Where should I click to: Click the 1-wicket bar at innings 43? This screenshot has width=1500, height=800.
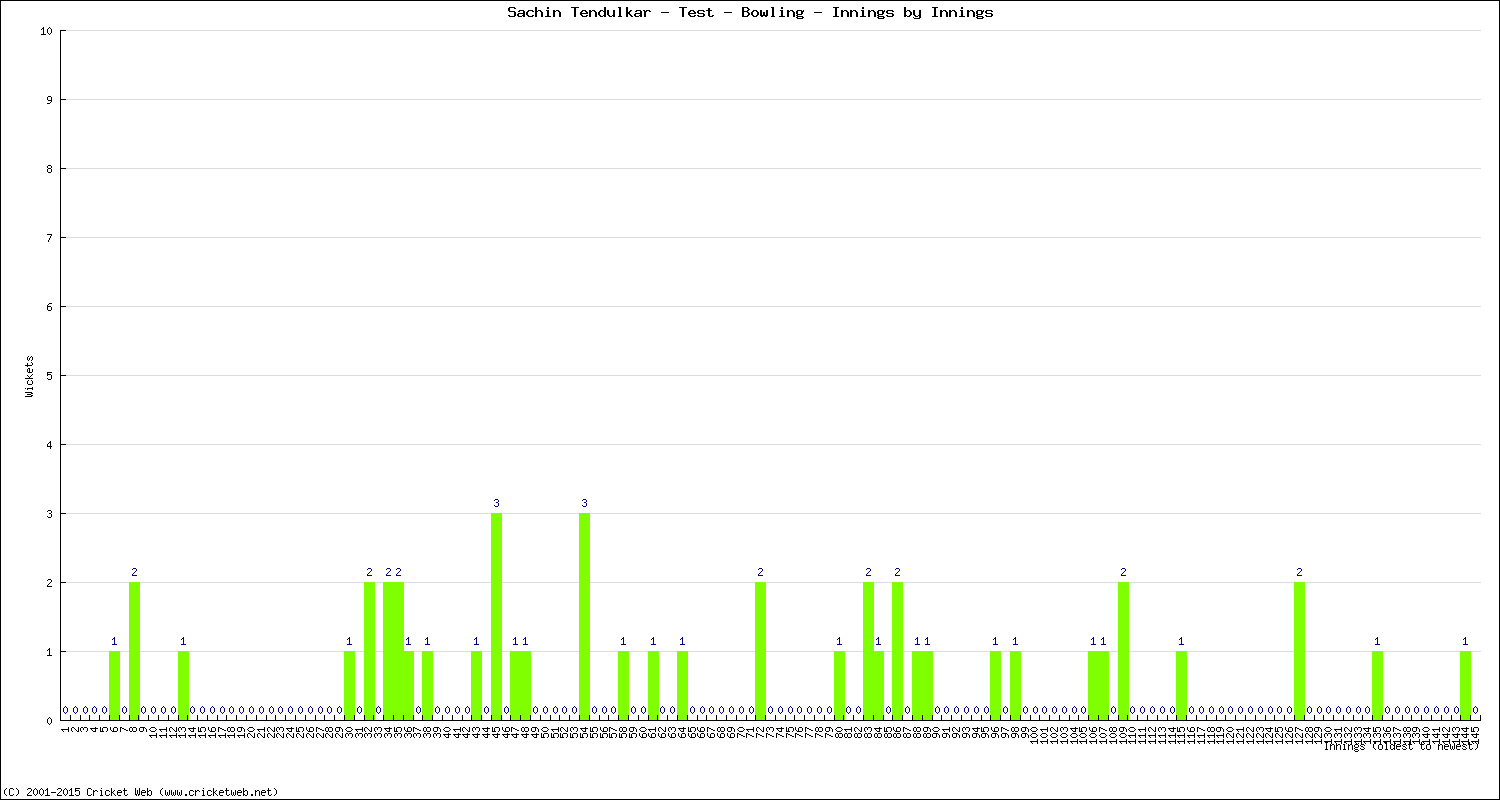click(x=476, y=686)
